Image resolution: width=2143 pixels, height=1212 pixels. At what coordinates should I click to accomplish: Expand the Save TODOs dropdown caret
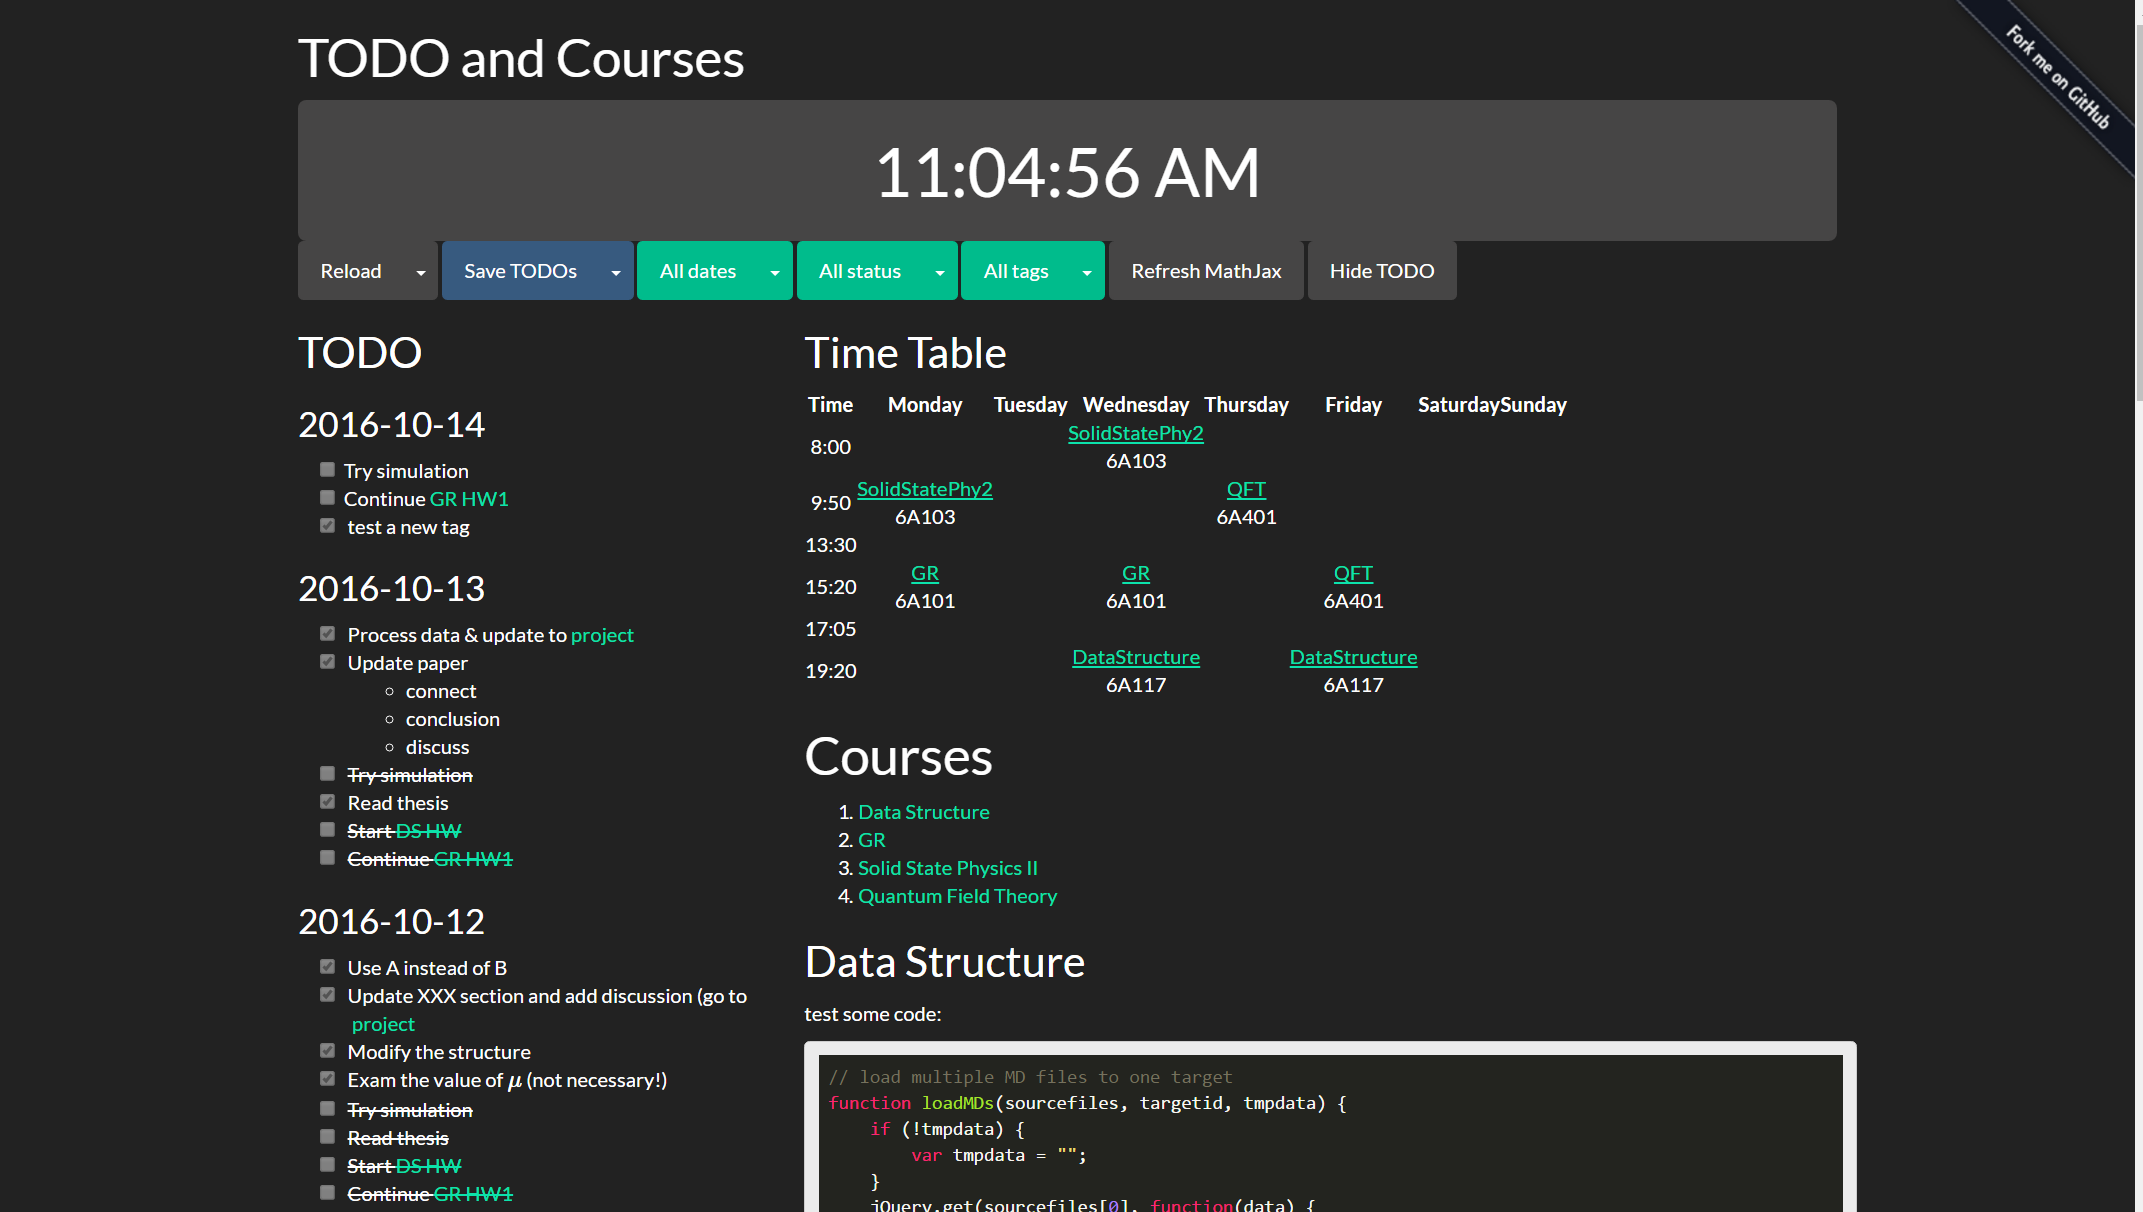click(616, 272)
